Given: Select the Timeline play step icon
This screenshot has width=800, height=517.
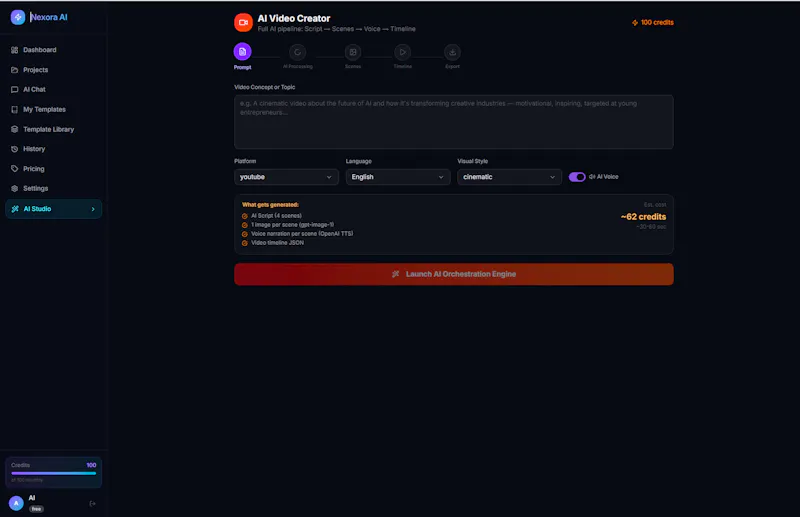Looking at the screenshot, I should click(x=403, y=52).
